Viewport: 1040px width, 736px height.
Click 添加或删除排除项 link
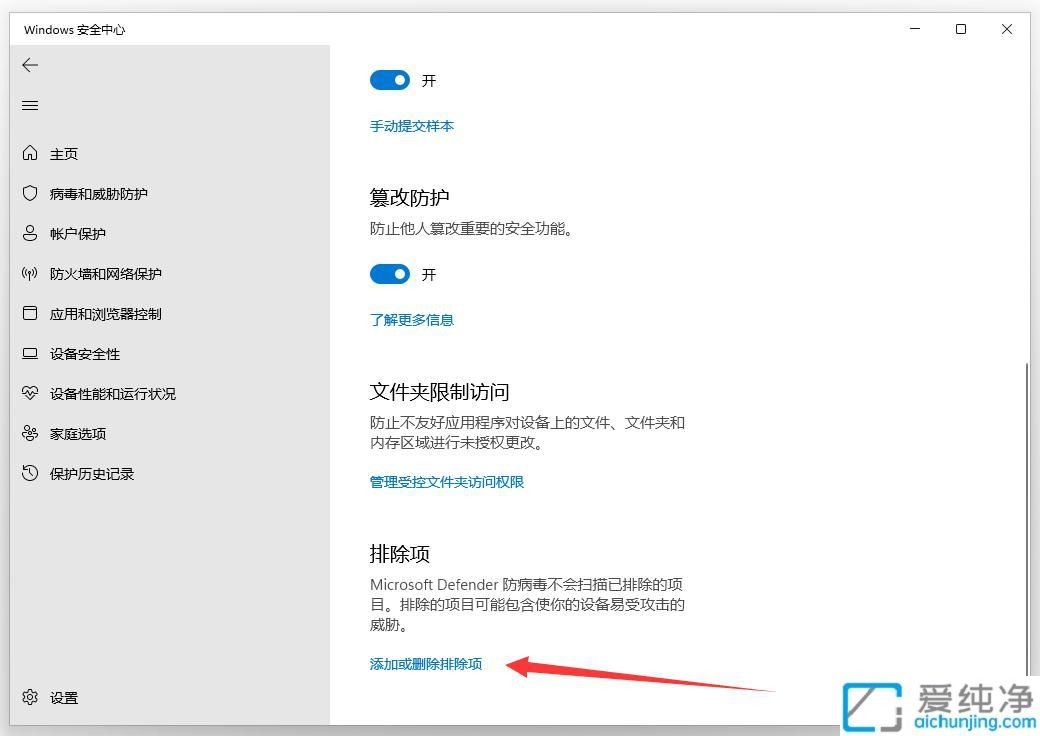[426, 663]
